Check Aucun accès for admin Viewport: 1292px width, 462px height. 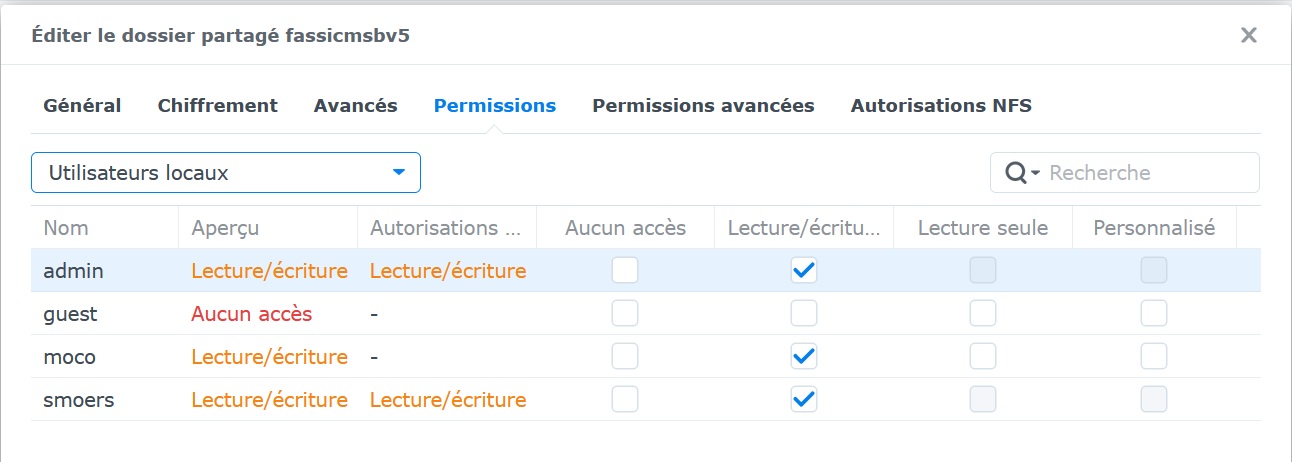pyautogui.click(x=625, y=270)
